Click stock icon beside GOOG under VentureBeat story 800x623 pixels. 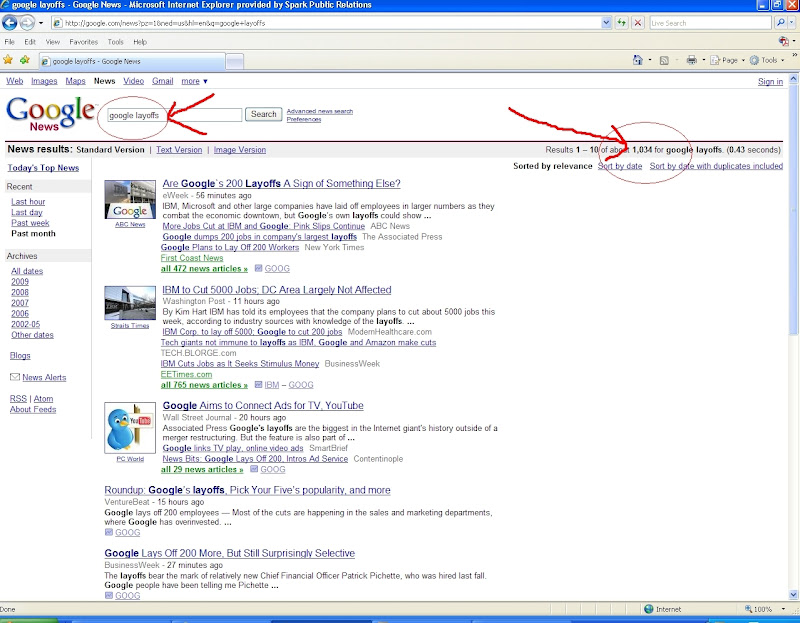pyautogui.click(x=109, y=532)
